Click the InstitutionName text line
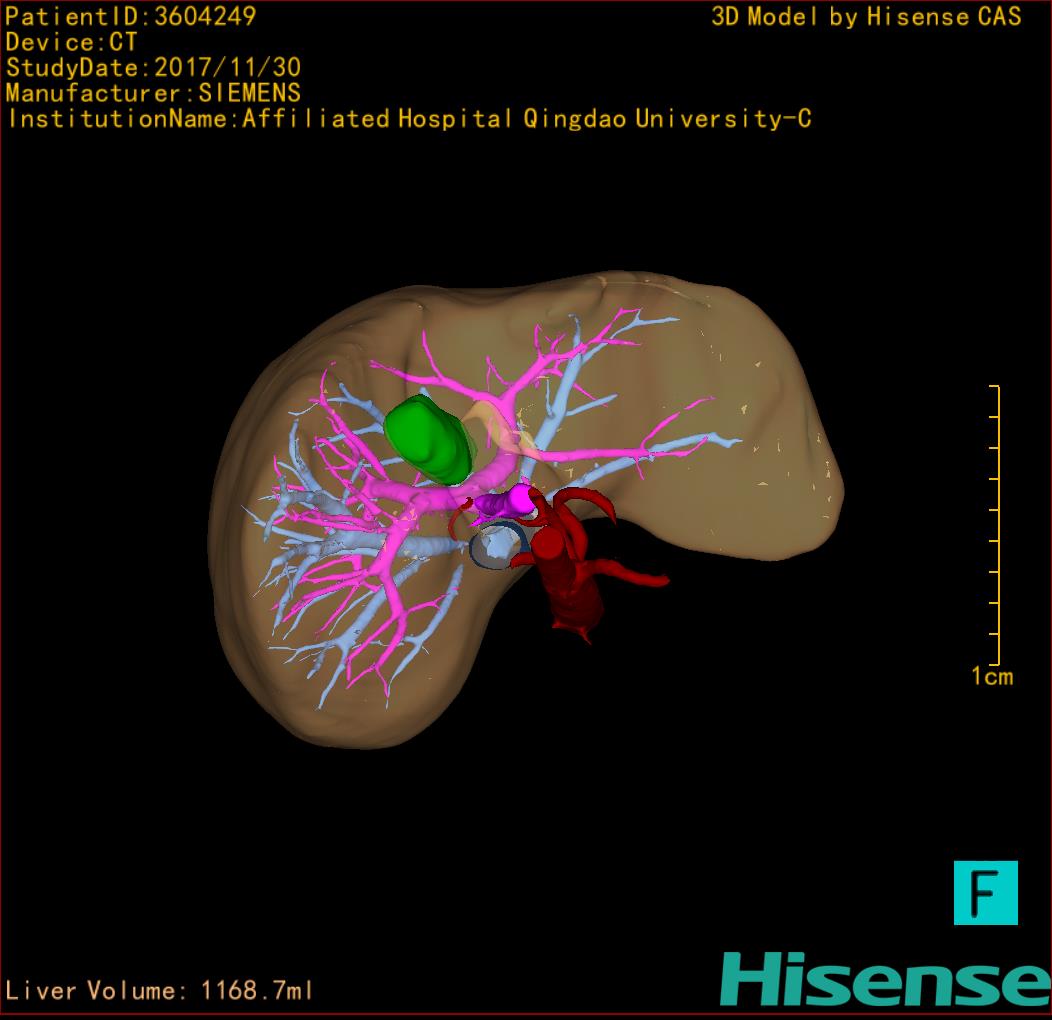Viewport: 1052px width, 1020px height. tap(408, 119)
